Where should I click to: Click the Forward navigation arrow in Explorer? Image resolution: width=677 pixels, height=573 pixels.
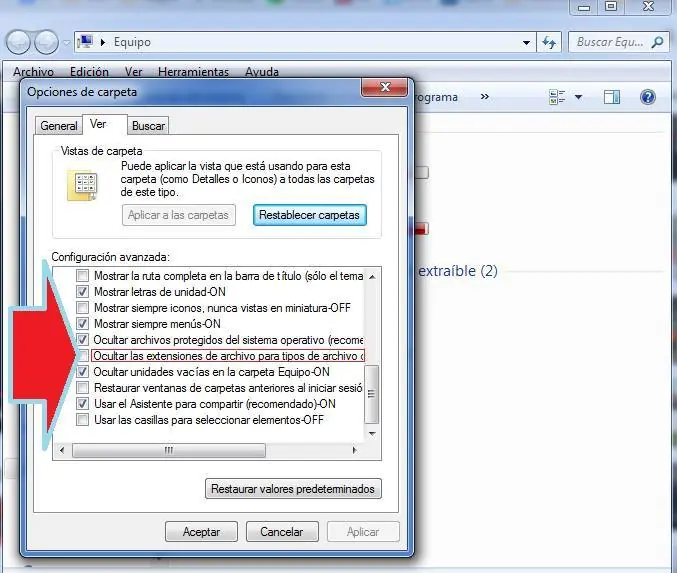(x=46, y=42)
